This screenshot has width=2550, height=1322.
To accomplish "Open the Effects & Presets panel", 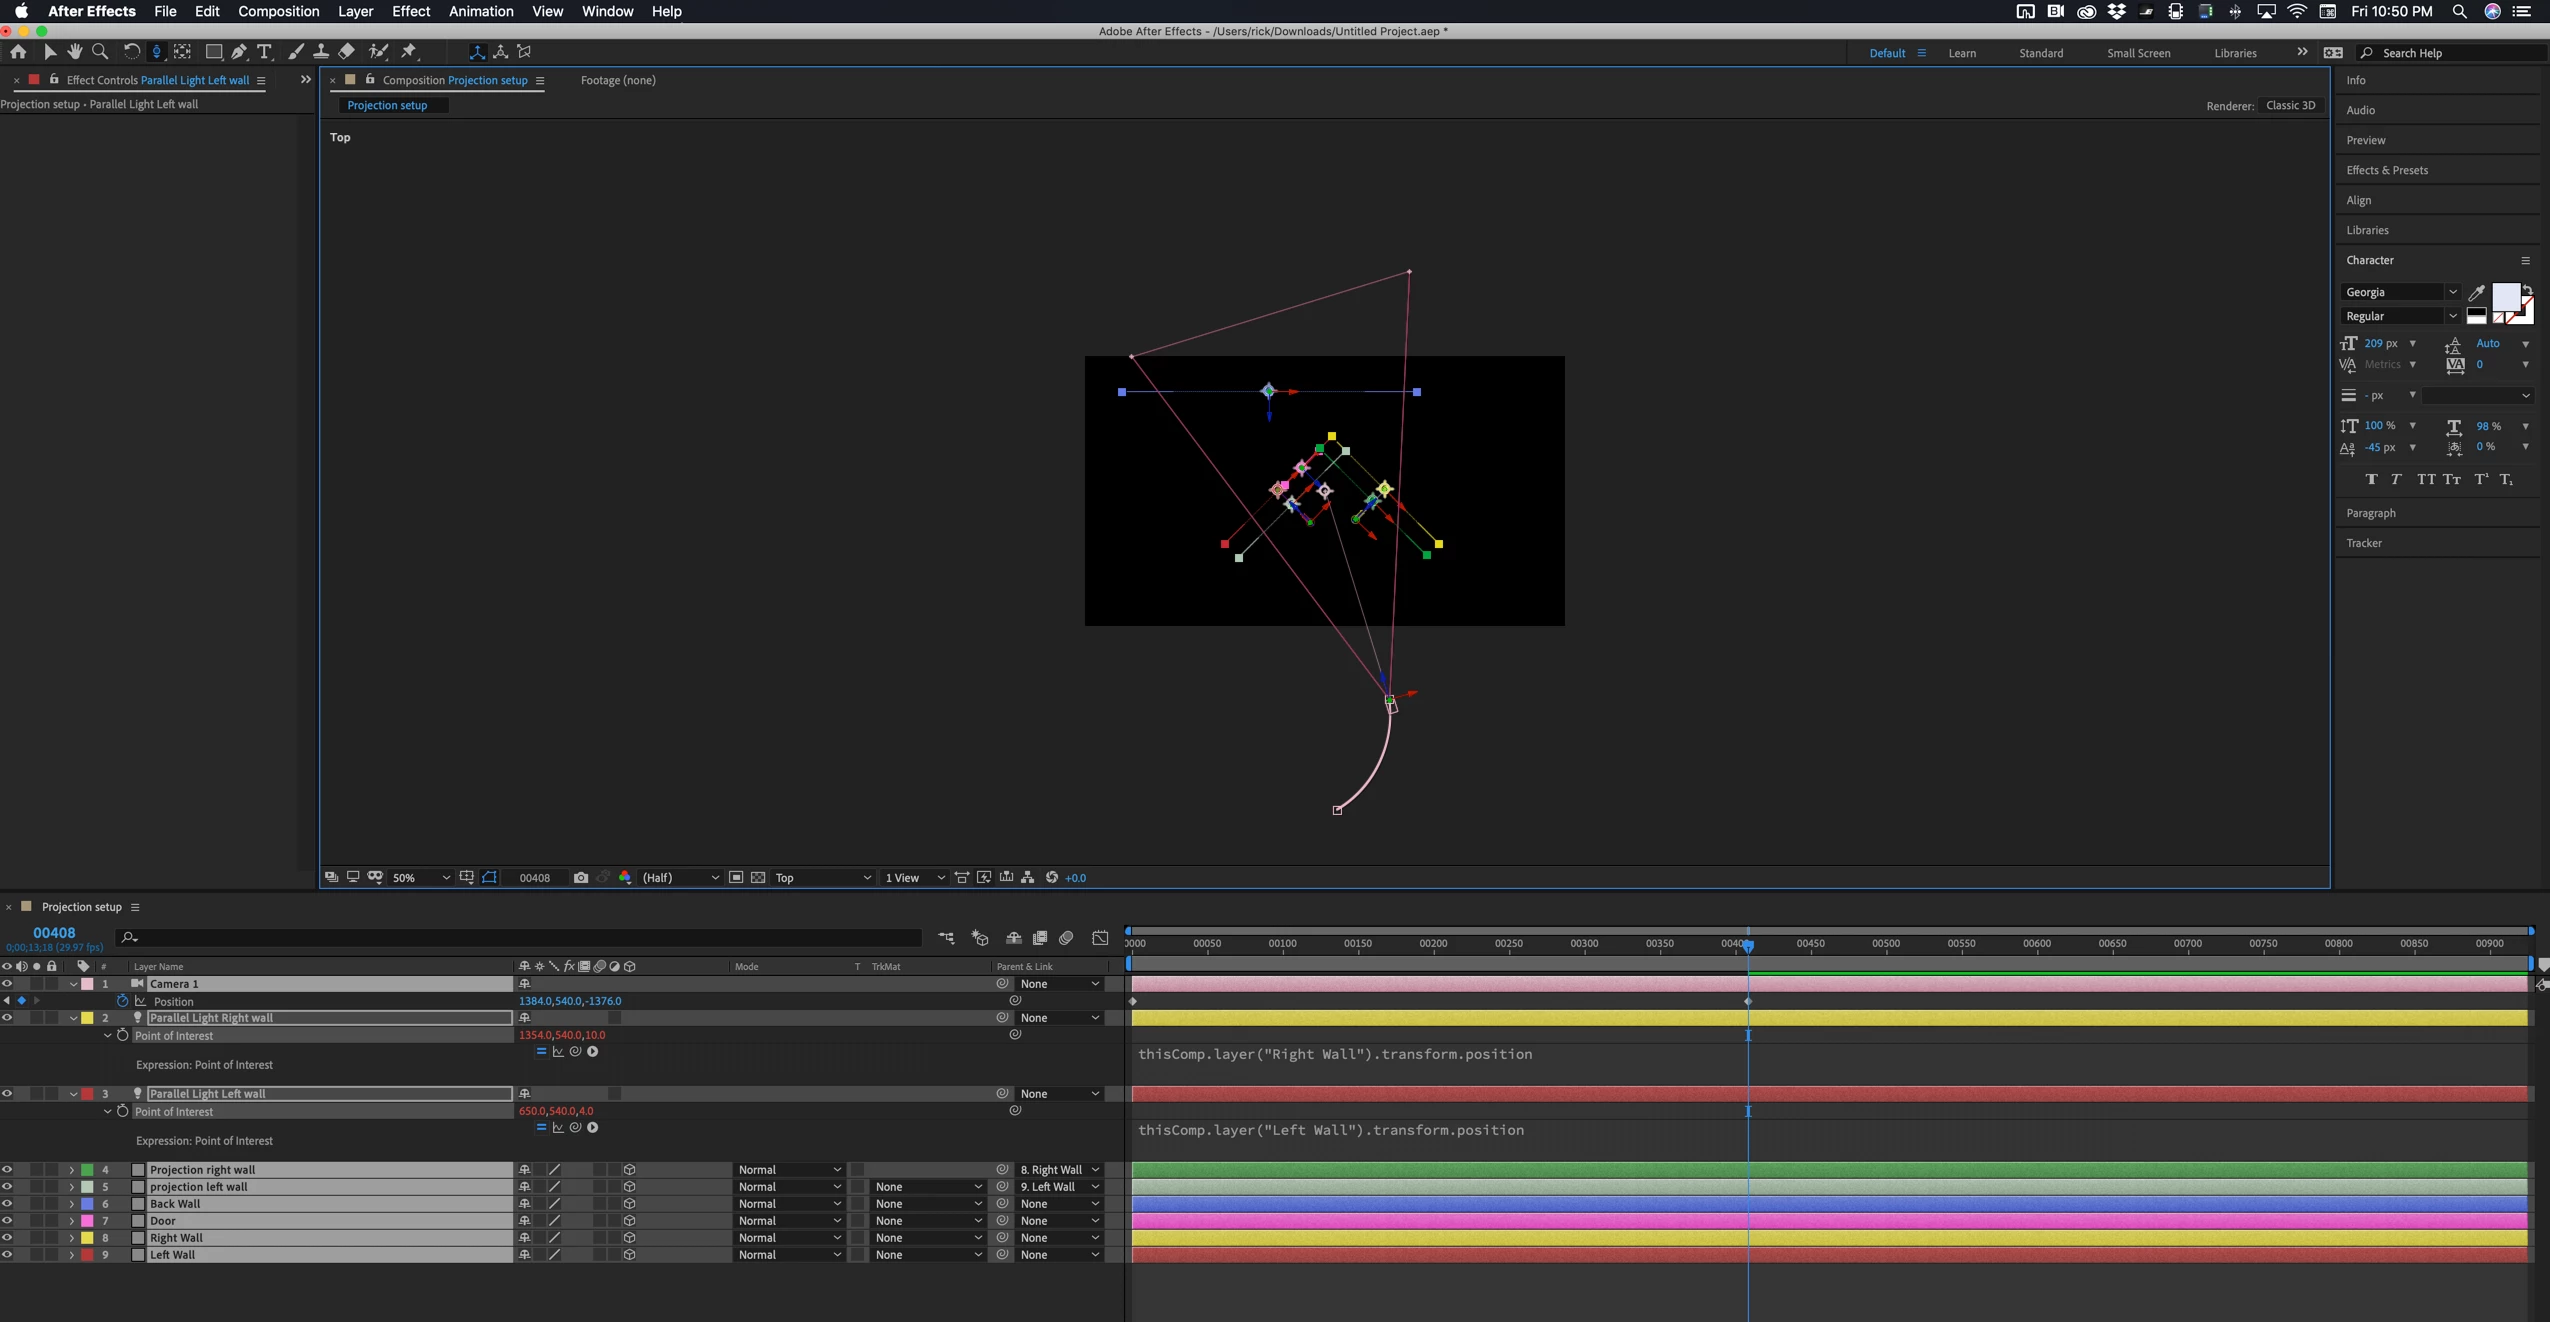I will 2387,170.
